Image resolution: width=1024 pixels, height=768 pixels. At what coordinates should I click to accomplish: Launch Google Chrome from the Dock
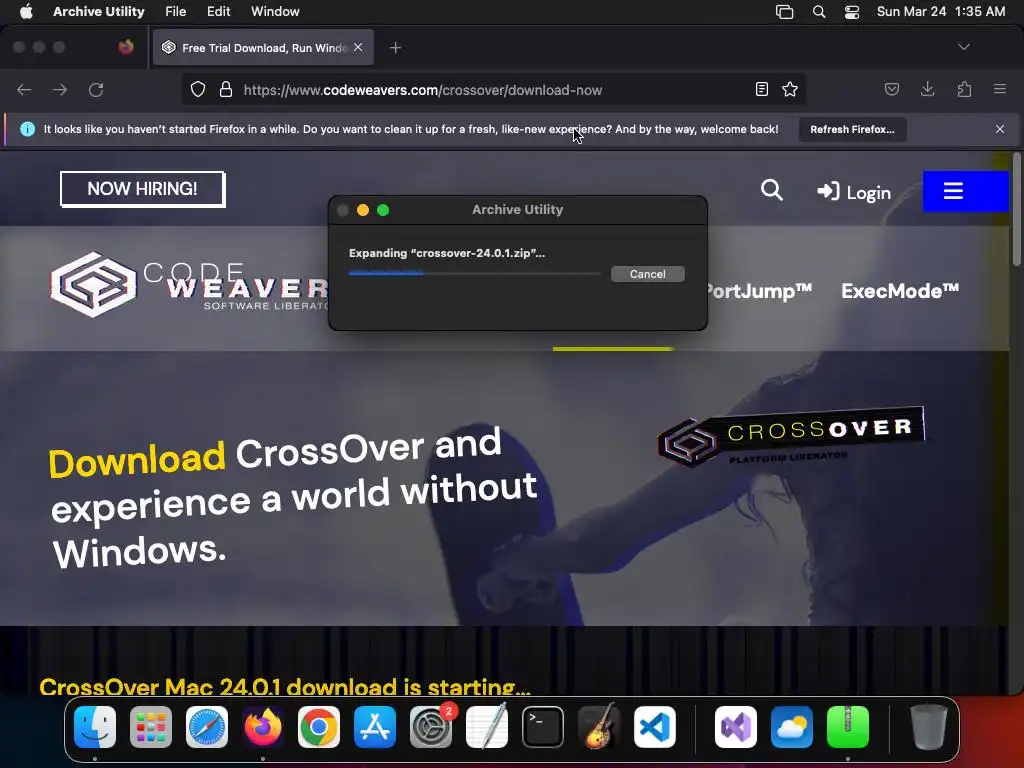coord(319,727)
